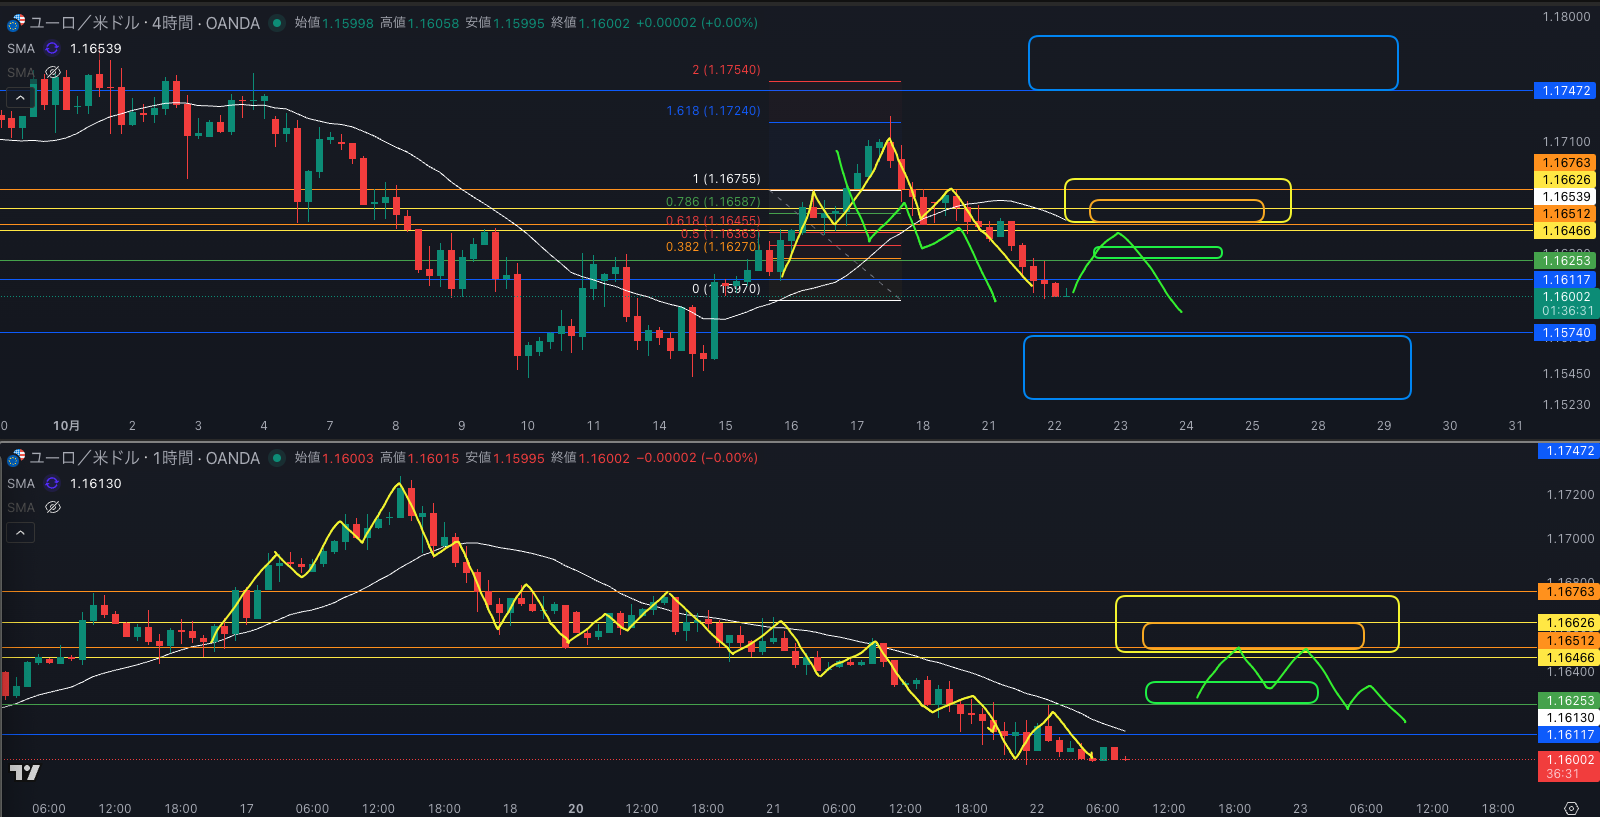Click the EUR/USD flag icon on the 4-hour chart

[16, 23]
